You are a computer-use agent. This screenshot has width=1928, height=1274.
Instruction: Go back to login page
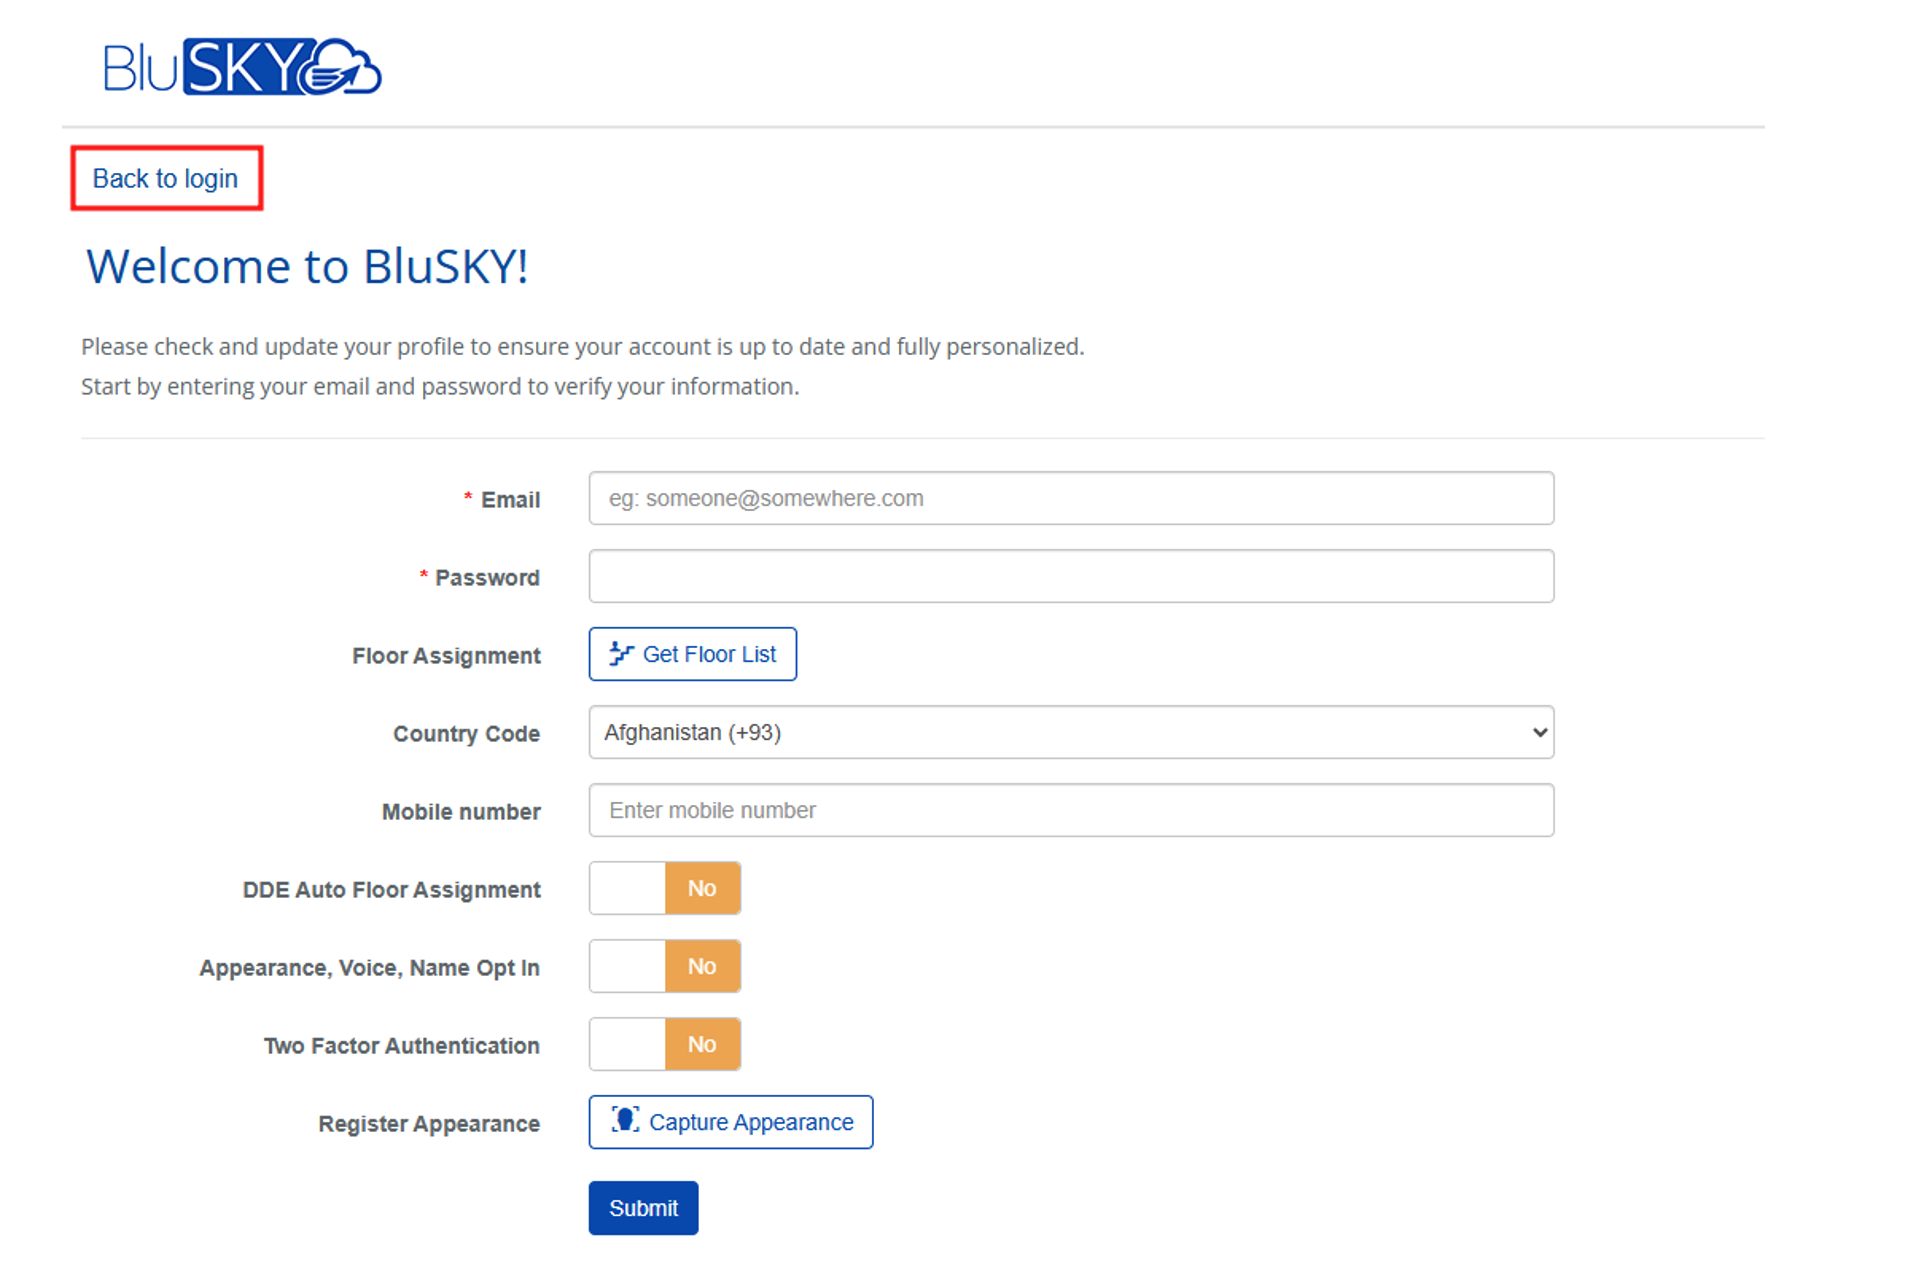click(x=165, y=179)
